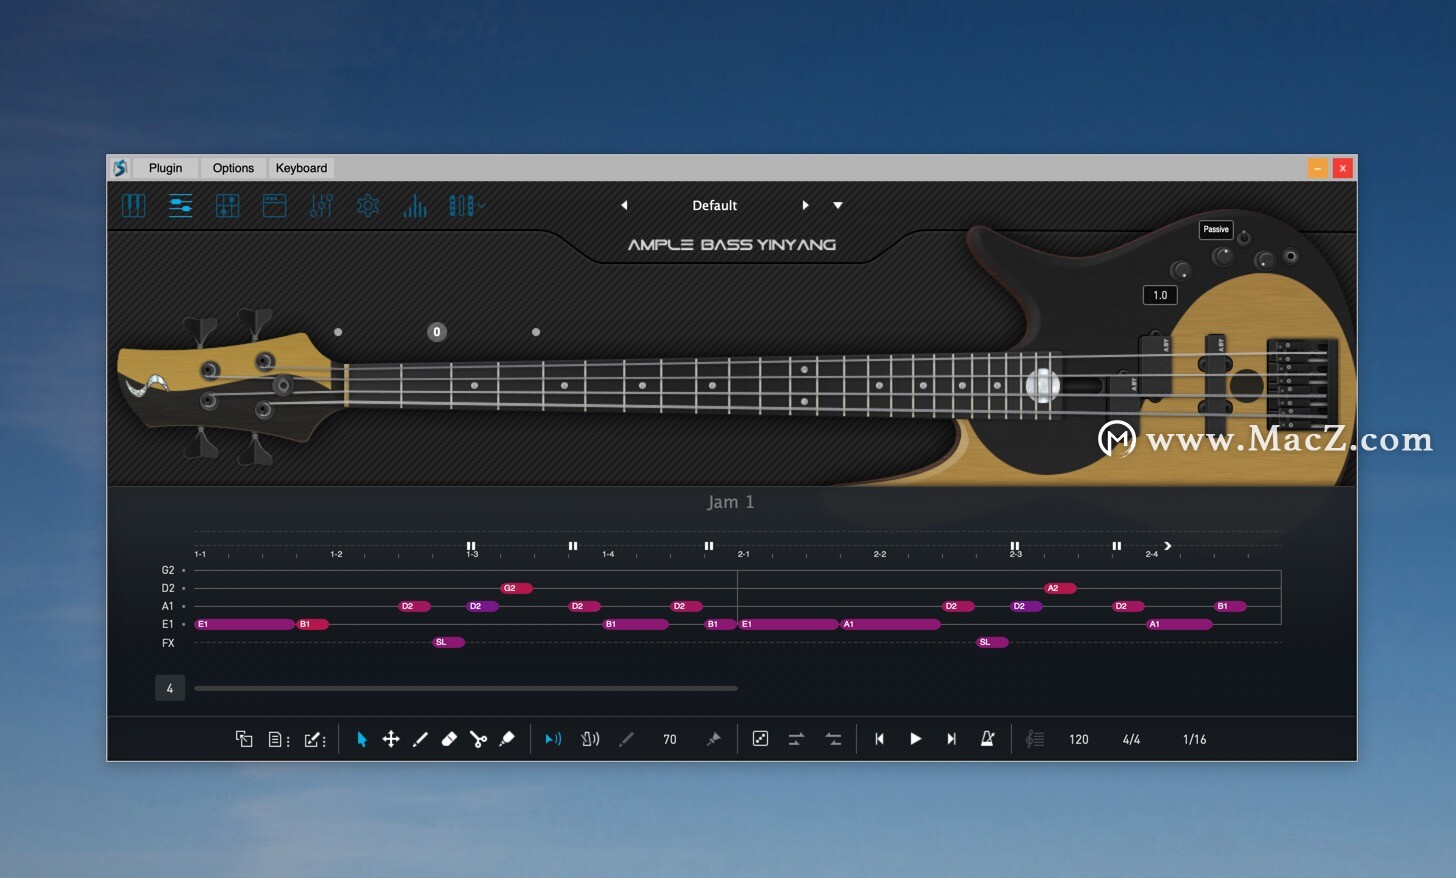Click the capo position marker 0

click(x=437, y=332)
